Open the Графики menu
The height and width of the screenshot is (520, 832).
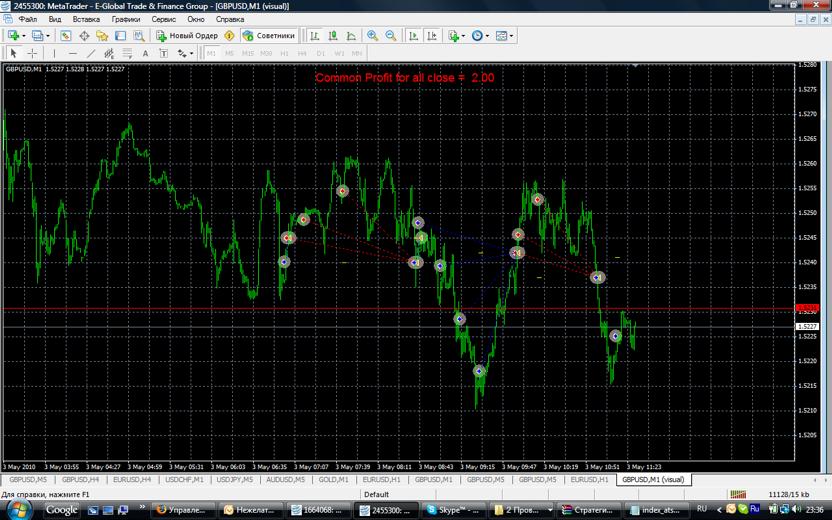click(126, 19)
